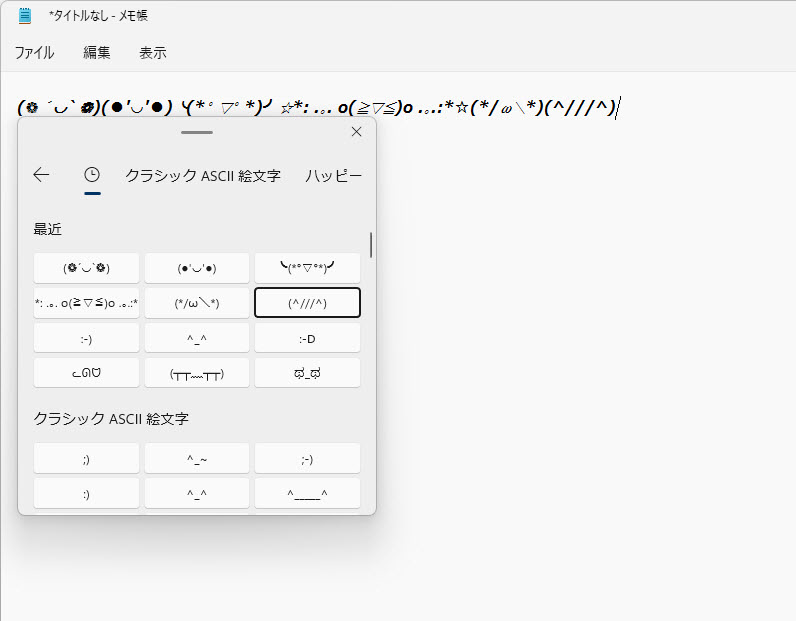Open the 編集 menu
The height and width of the screenshot is (621, 796).
click(x=97, y=53)
